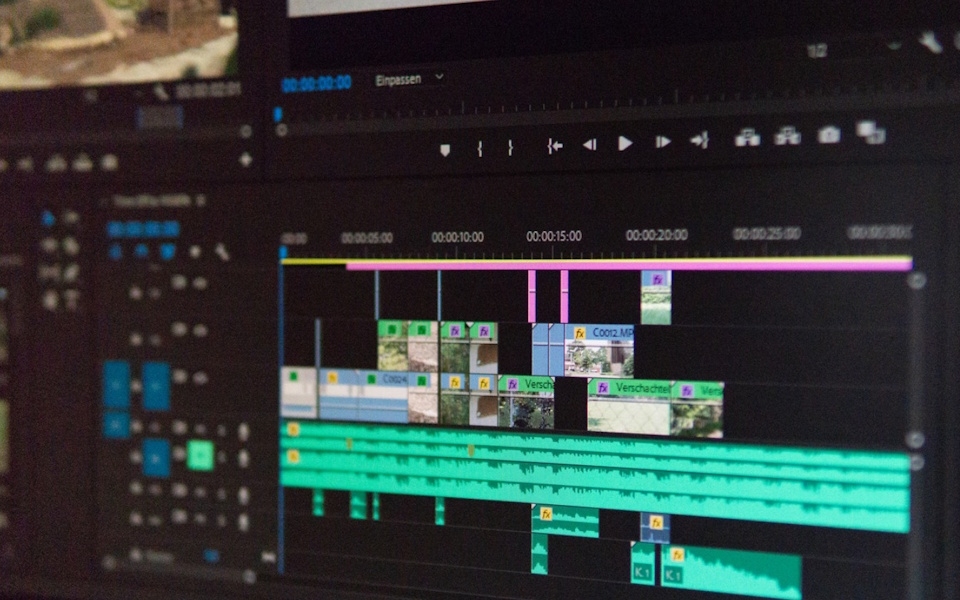Click the blue program timecode 00:00:00:00
The width and height of the screenshot is (960, 600).
coord(317,83)
